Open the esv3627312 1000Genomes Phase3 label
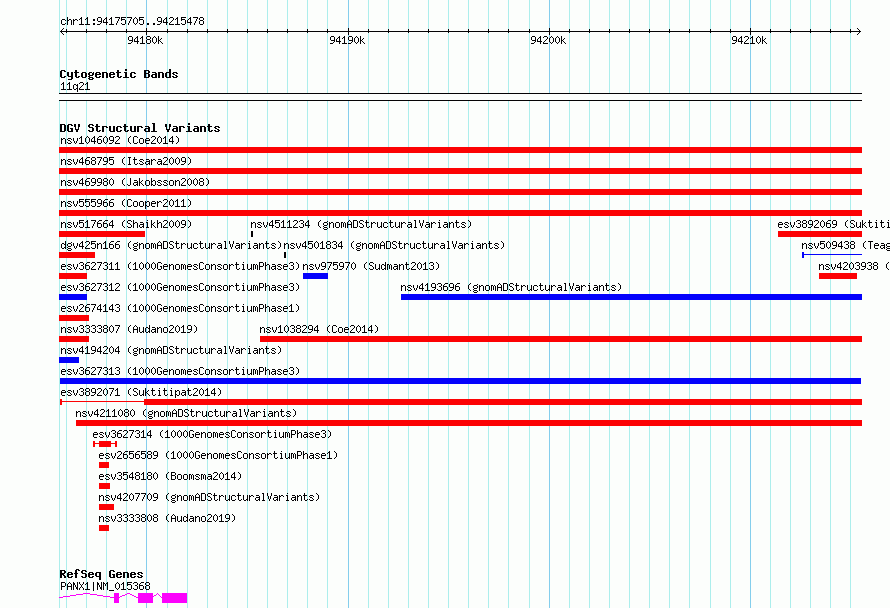The image size is (890, 608). pos(180,287)
